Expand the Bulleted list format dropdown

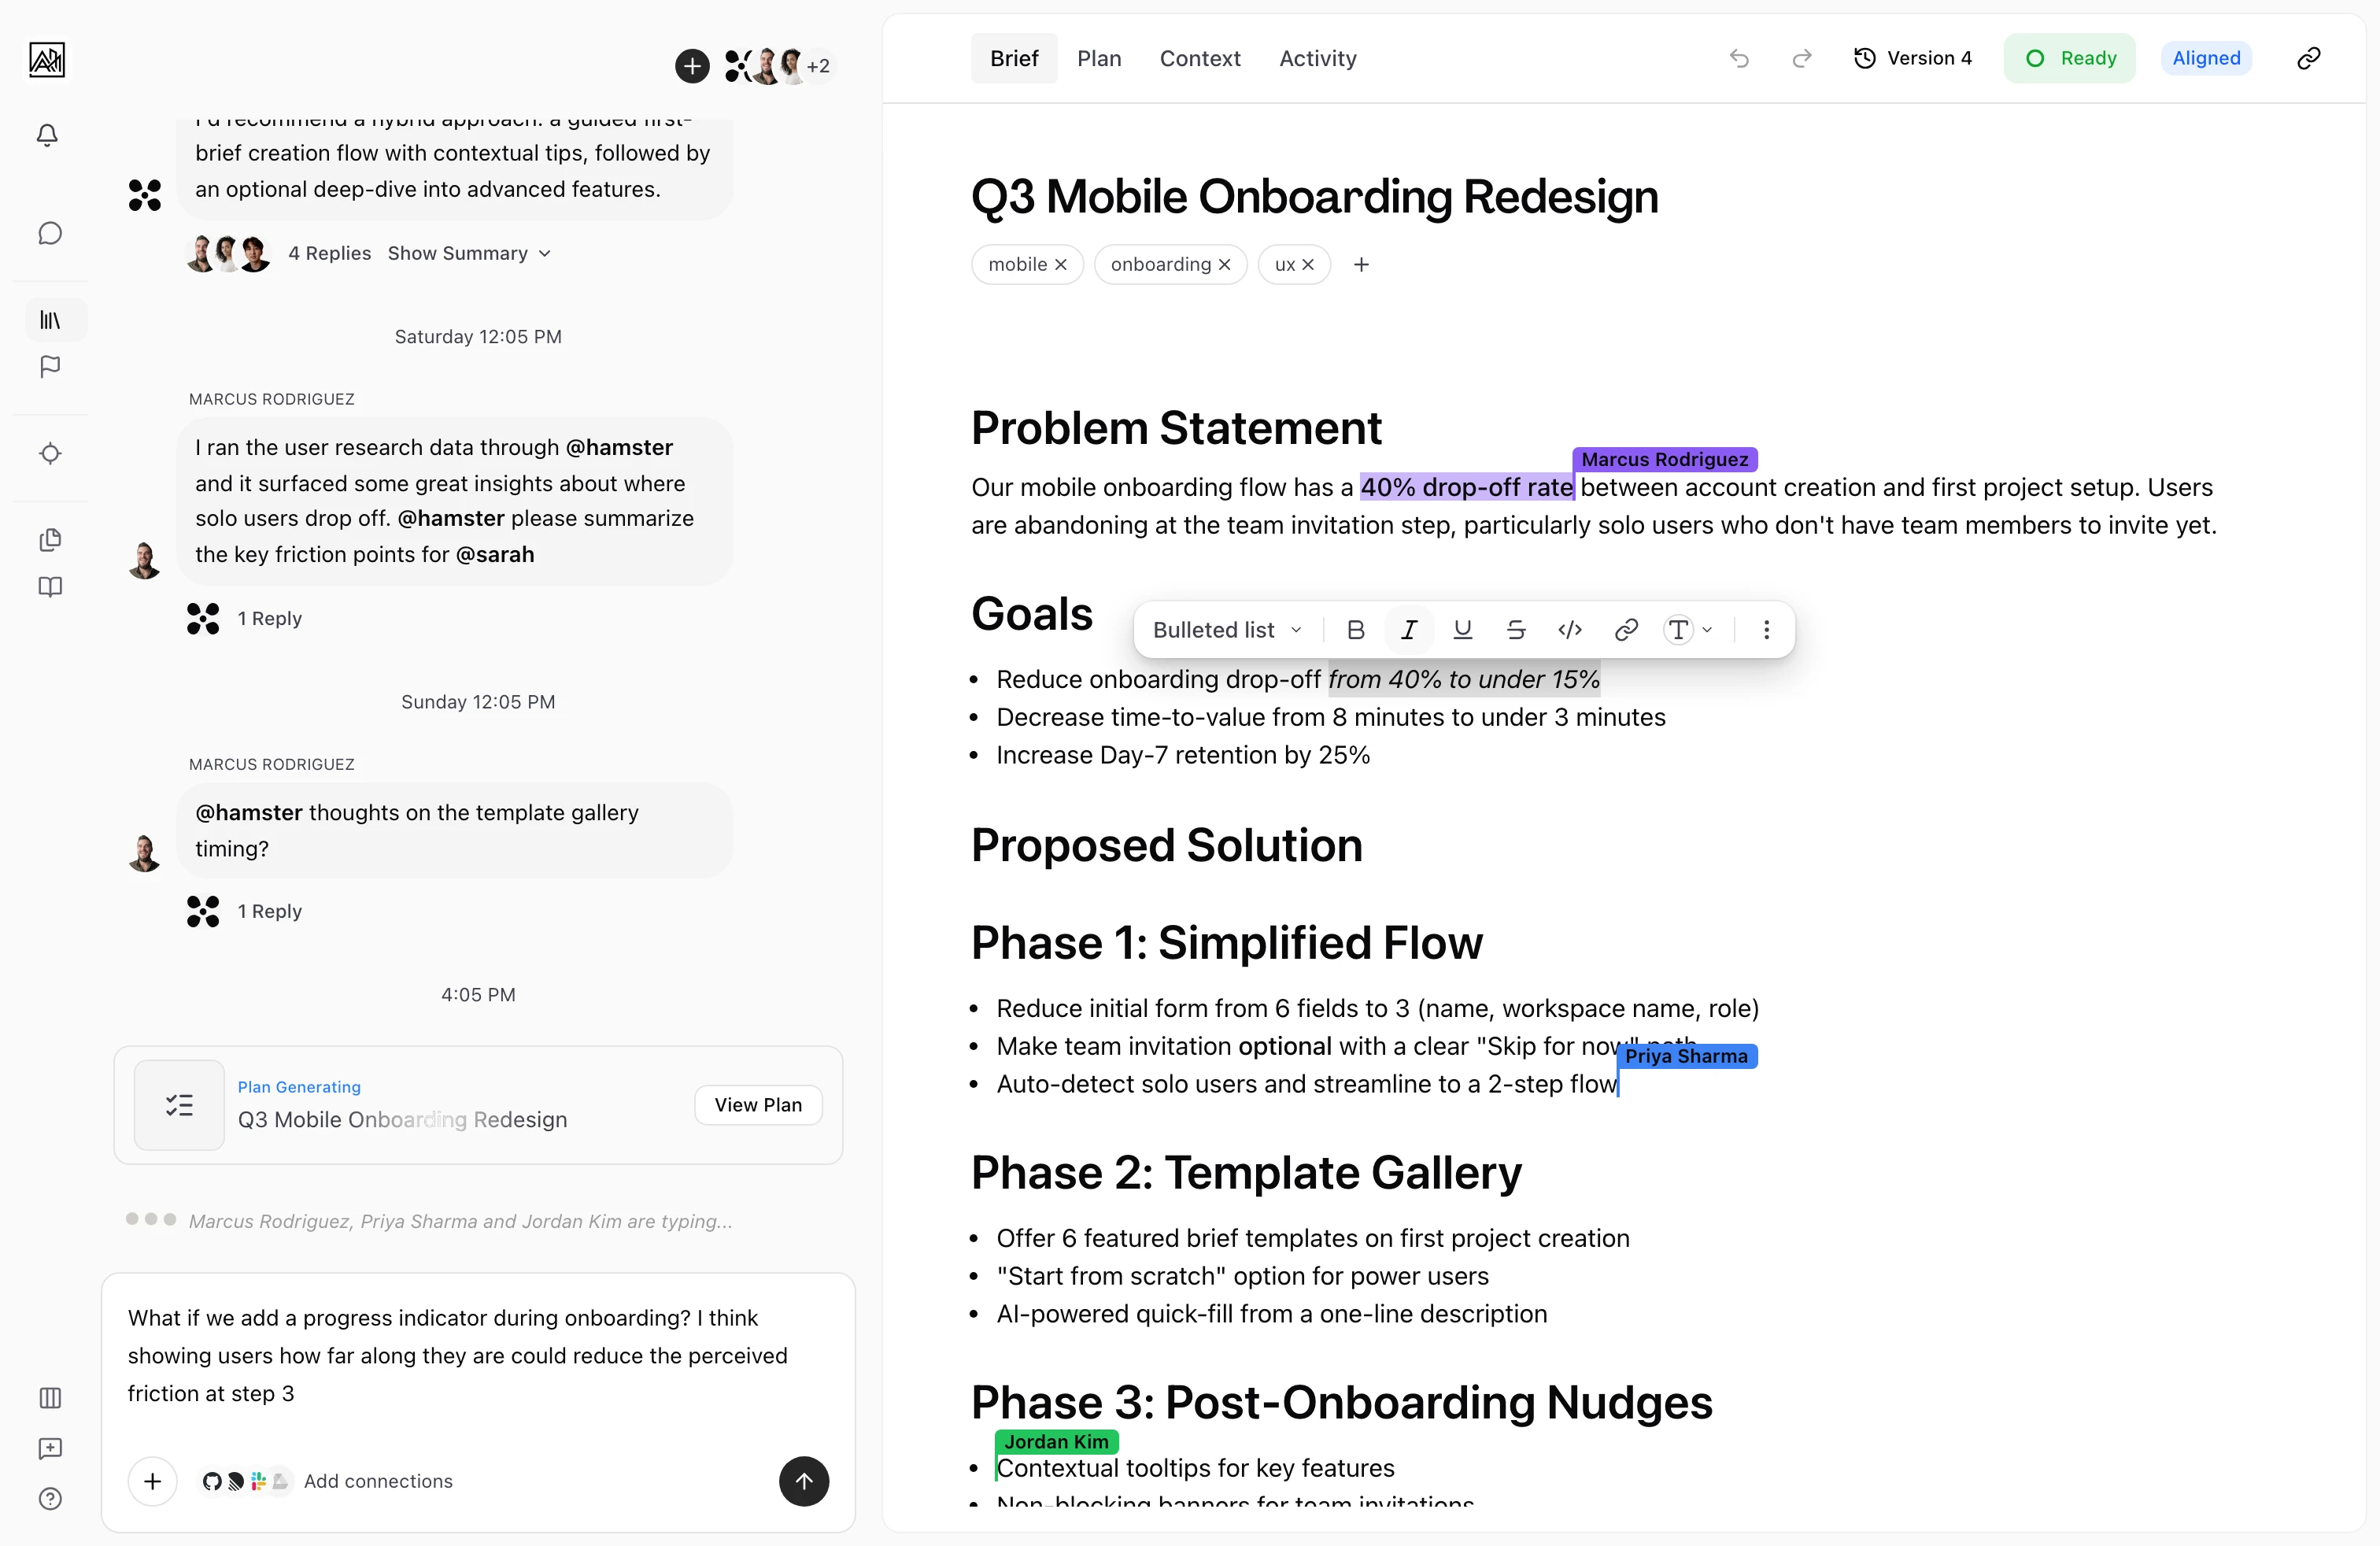tap(1226, 630)
